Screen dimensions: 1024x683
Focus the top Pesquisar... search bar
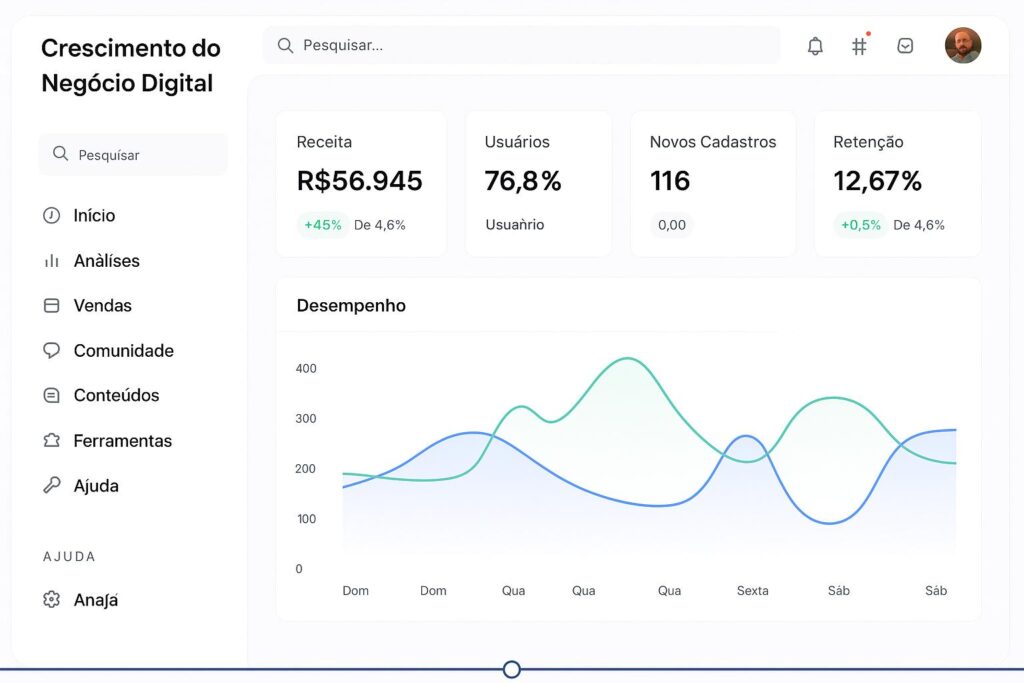pyautogui.click(x=520, y=45)
